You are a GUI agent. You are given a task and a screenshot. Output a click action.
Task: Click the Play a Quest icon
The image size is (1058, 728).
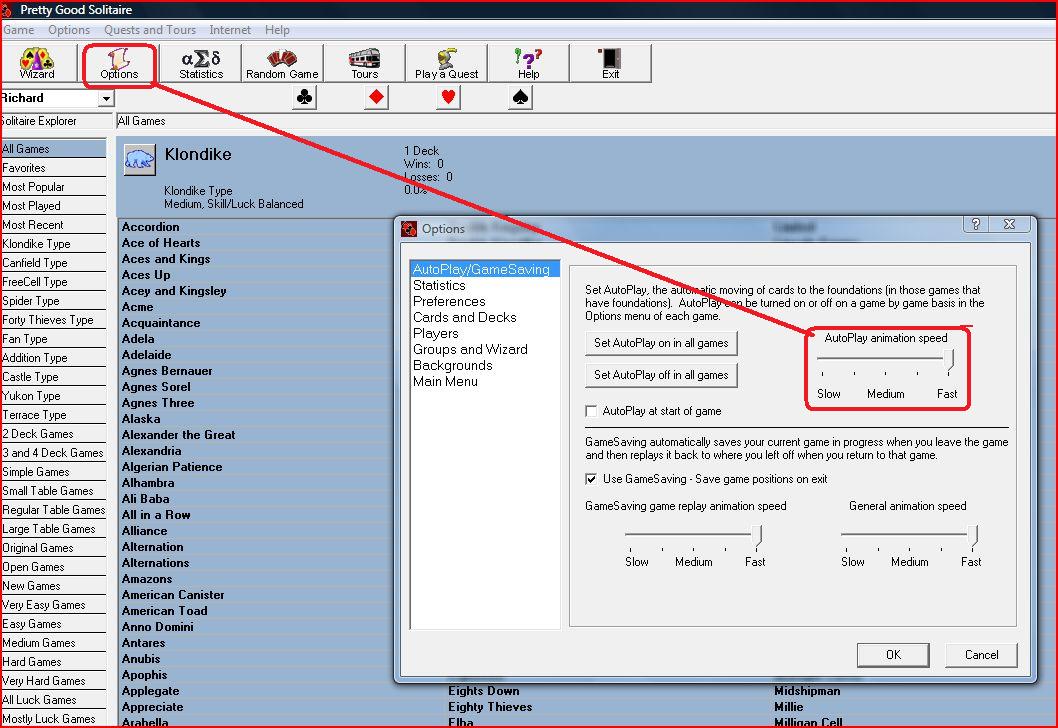click(446, 63)
